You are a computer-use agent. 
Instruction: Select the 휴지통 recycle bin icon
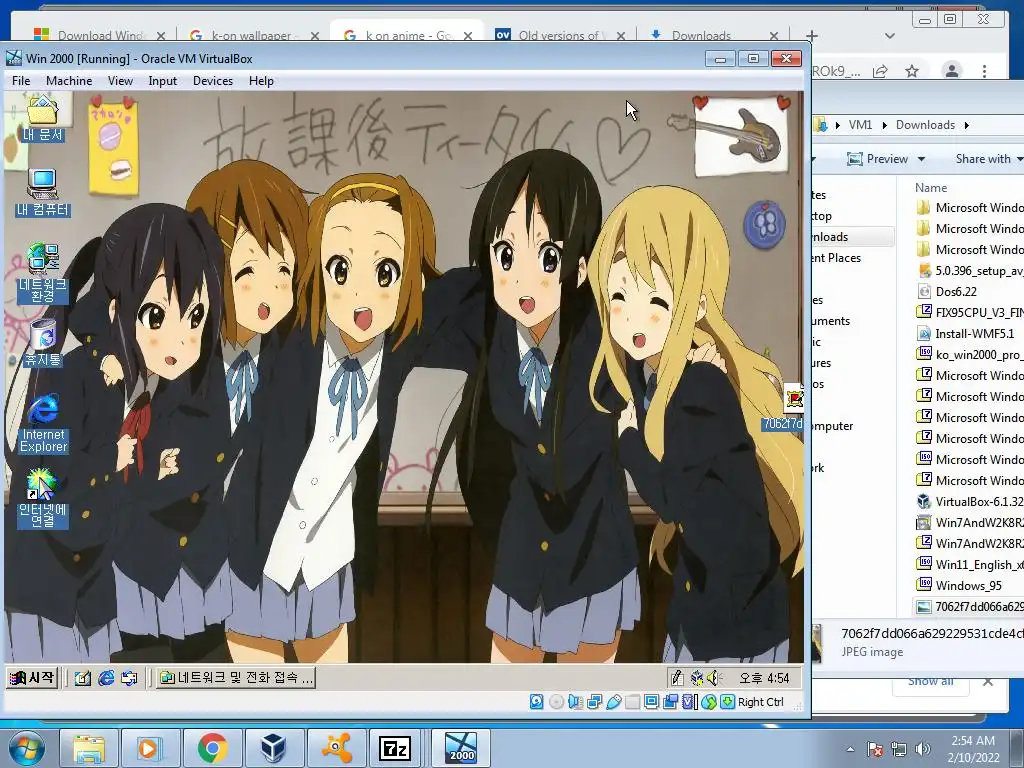(43, 342)
